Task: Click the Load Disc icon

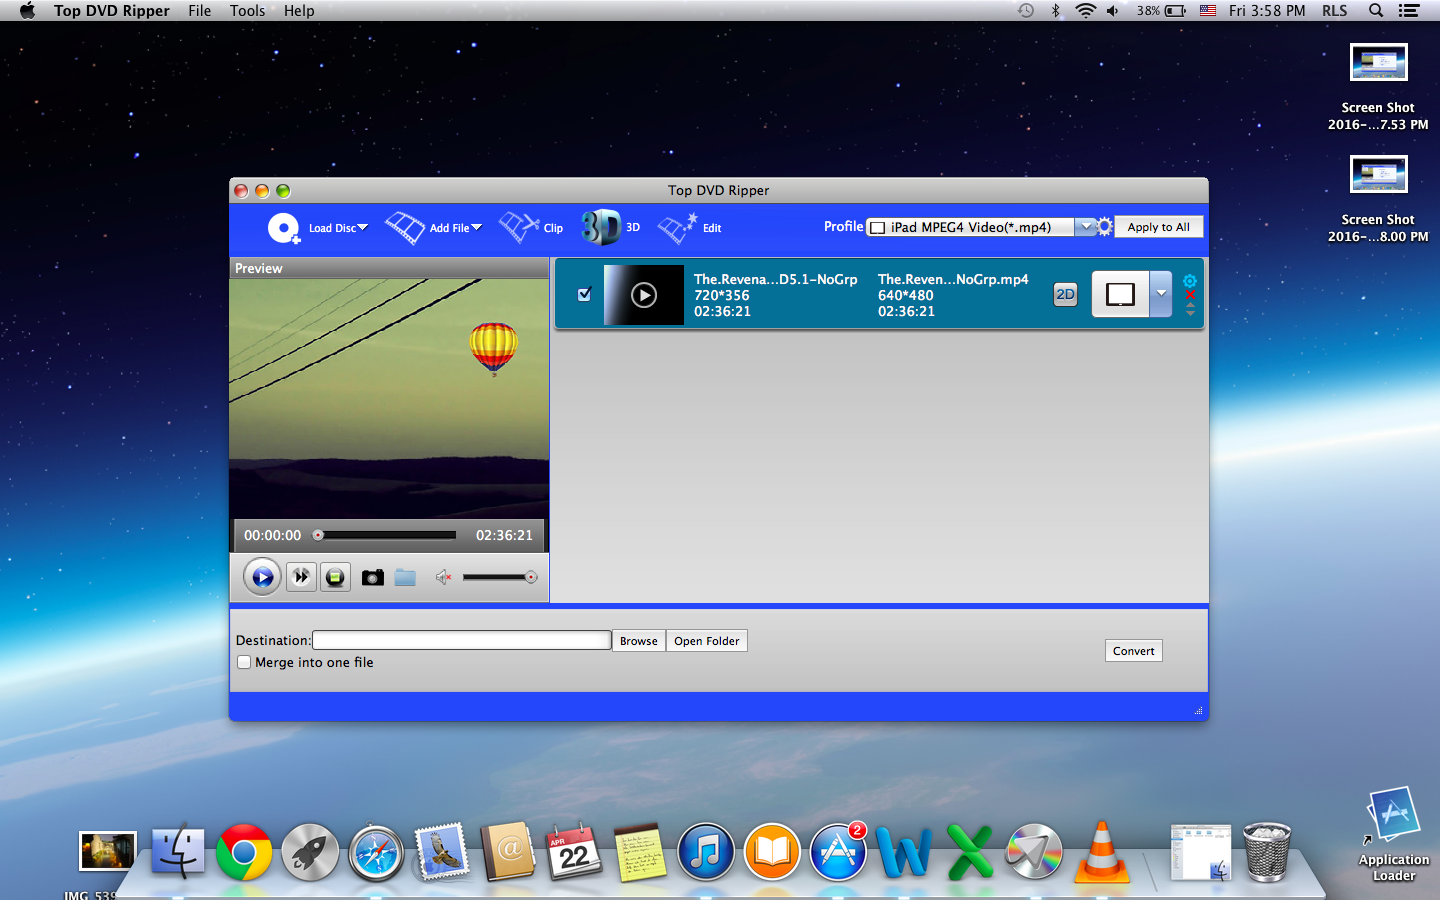Action: 284,228
